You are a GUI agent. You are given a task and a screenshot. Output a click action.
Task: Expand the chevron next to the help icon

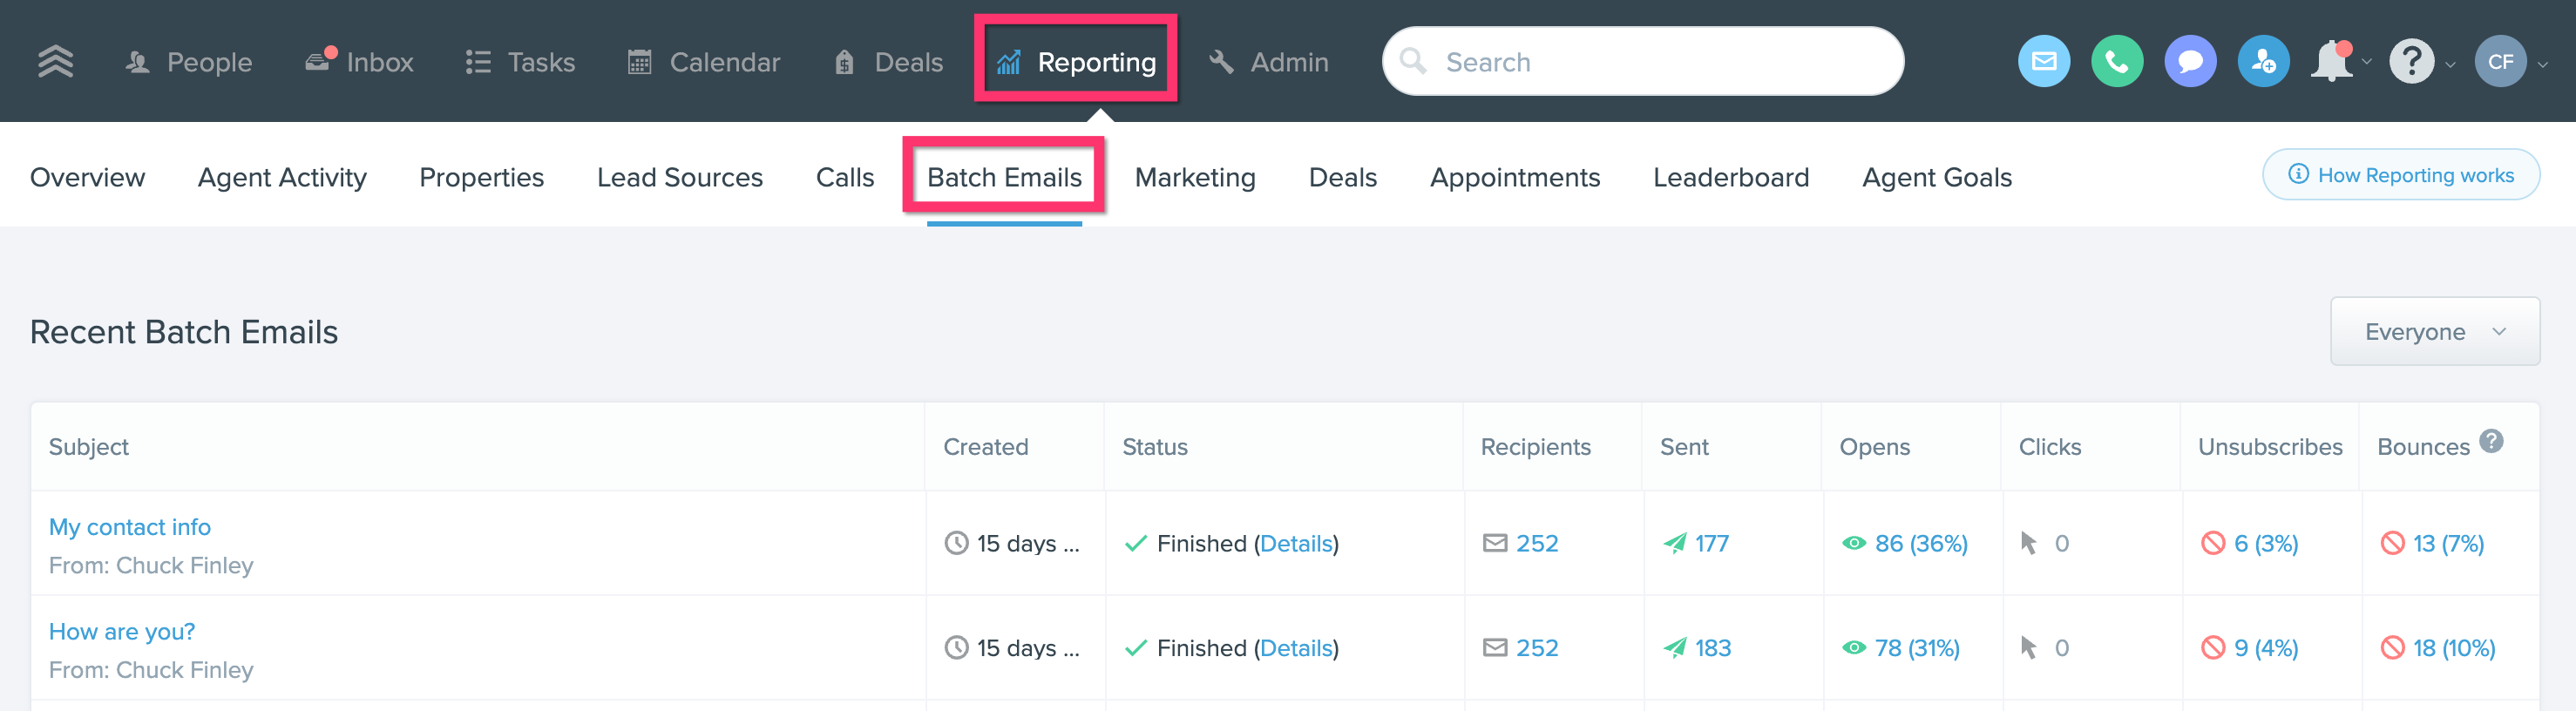pyautogui.click(x=2450, y=65)
